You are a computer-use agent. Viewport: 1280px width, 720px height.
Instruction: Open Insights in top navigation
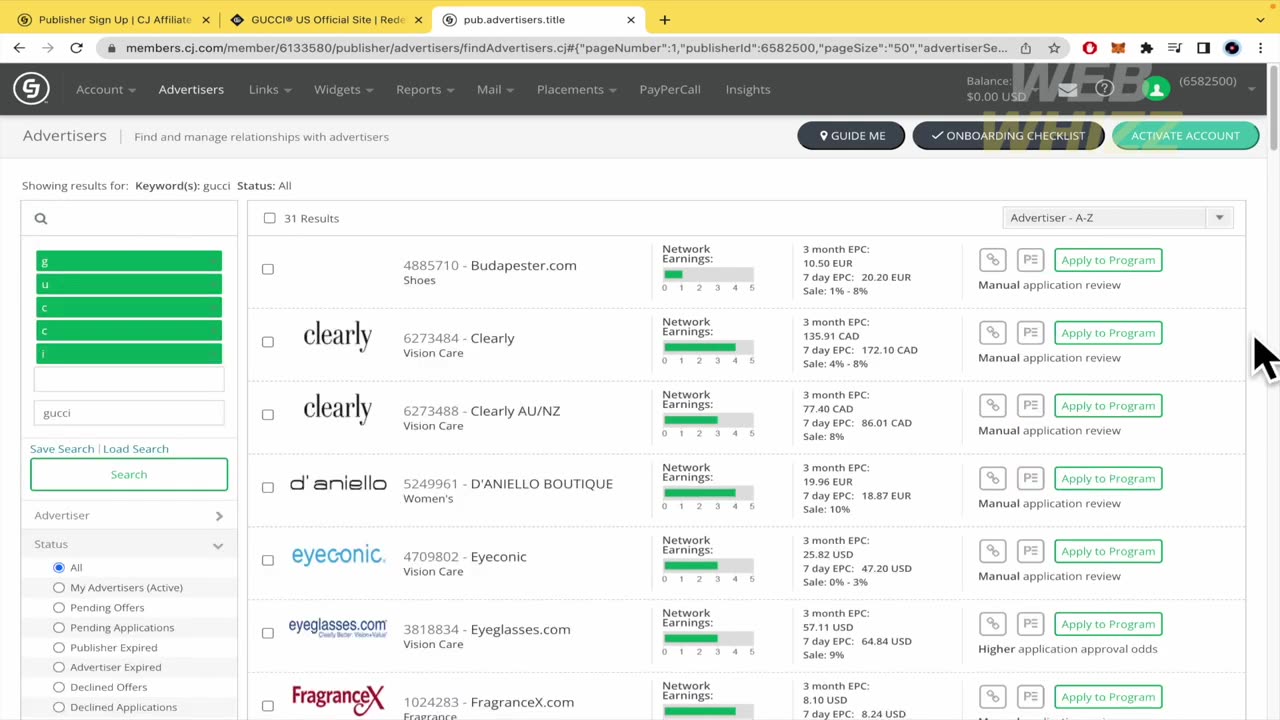pyautogui.click(x=748, y=89)
